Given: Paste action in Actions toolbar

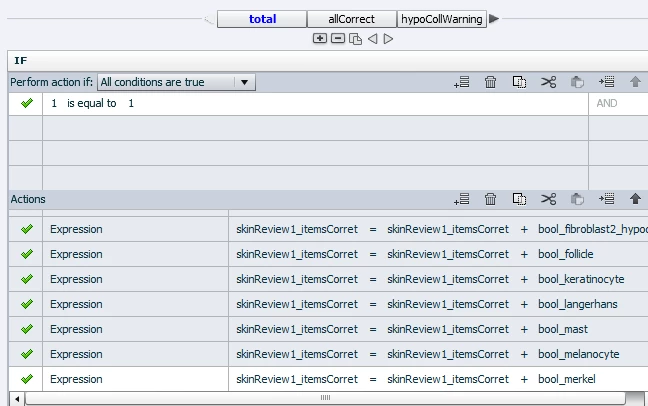Looking at the screenshot, I should 577,199.
